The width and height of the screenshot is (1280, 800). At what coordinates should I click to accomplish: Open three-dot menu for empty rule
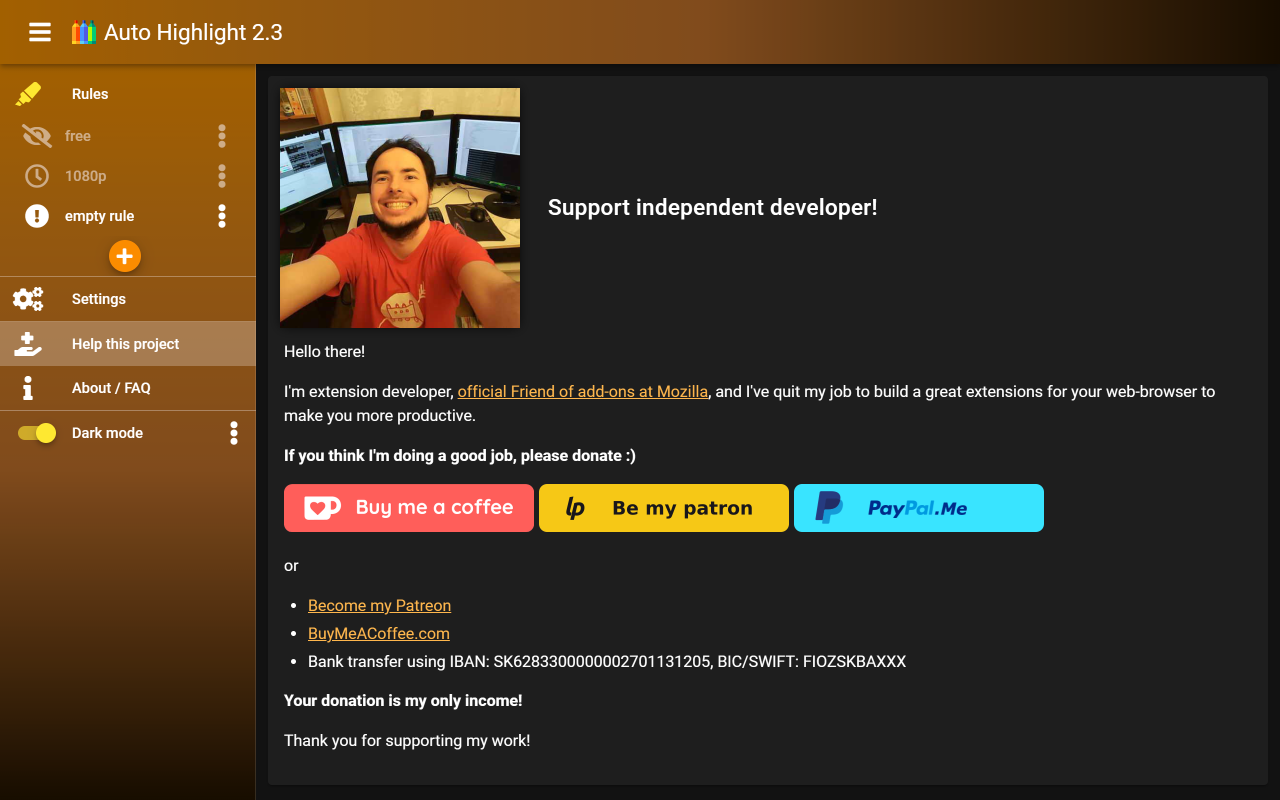222,216
